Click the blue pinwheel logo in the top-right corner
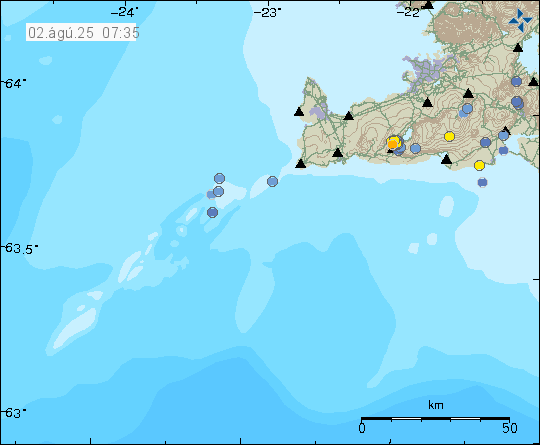 pyautogui.click(x=520, y=21)
